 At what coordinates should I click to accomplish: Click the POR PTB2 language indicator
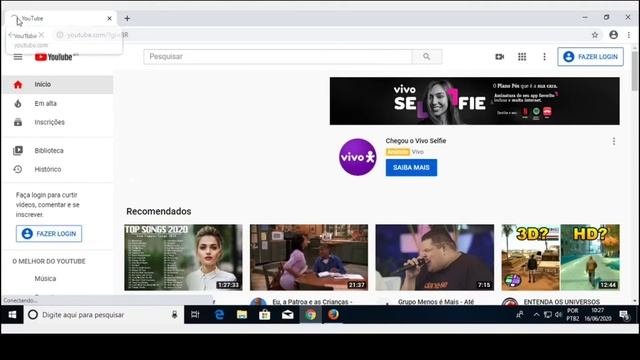click(x=573, y=315)
